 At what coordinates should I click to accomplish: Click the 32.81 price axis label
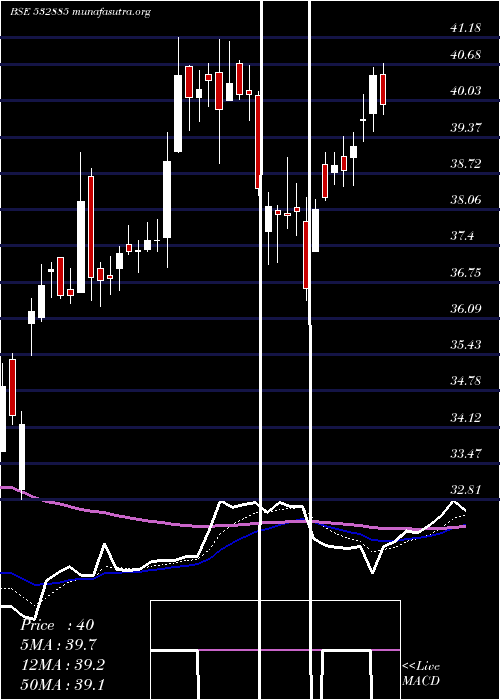click(x=465, y=490)
